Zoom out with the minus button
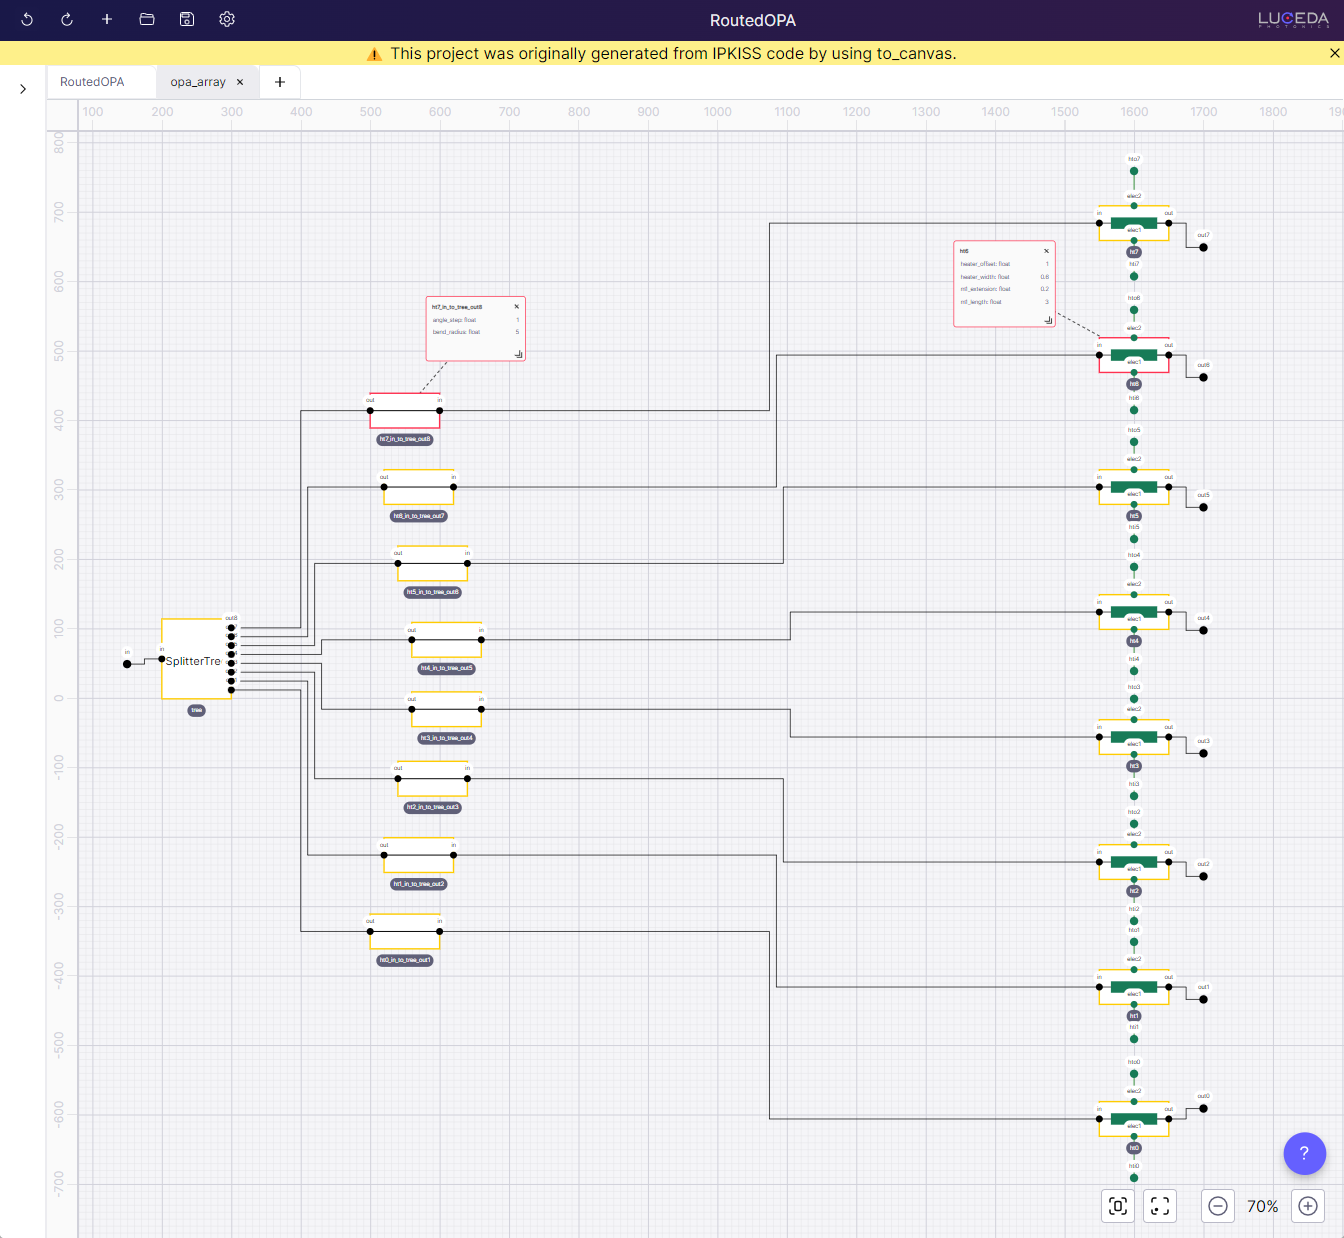The height and width of the screenshot is (1238, 1344). (1218, 1206)
